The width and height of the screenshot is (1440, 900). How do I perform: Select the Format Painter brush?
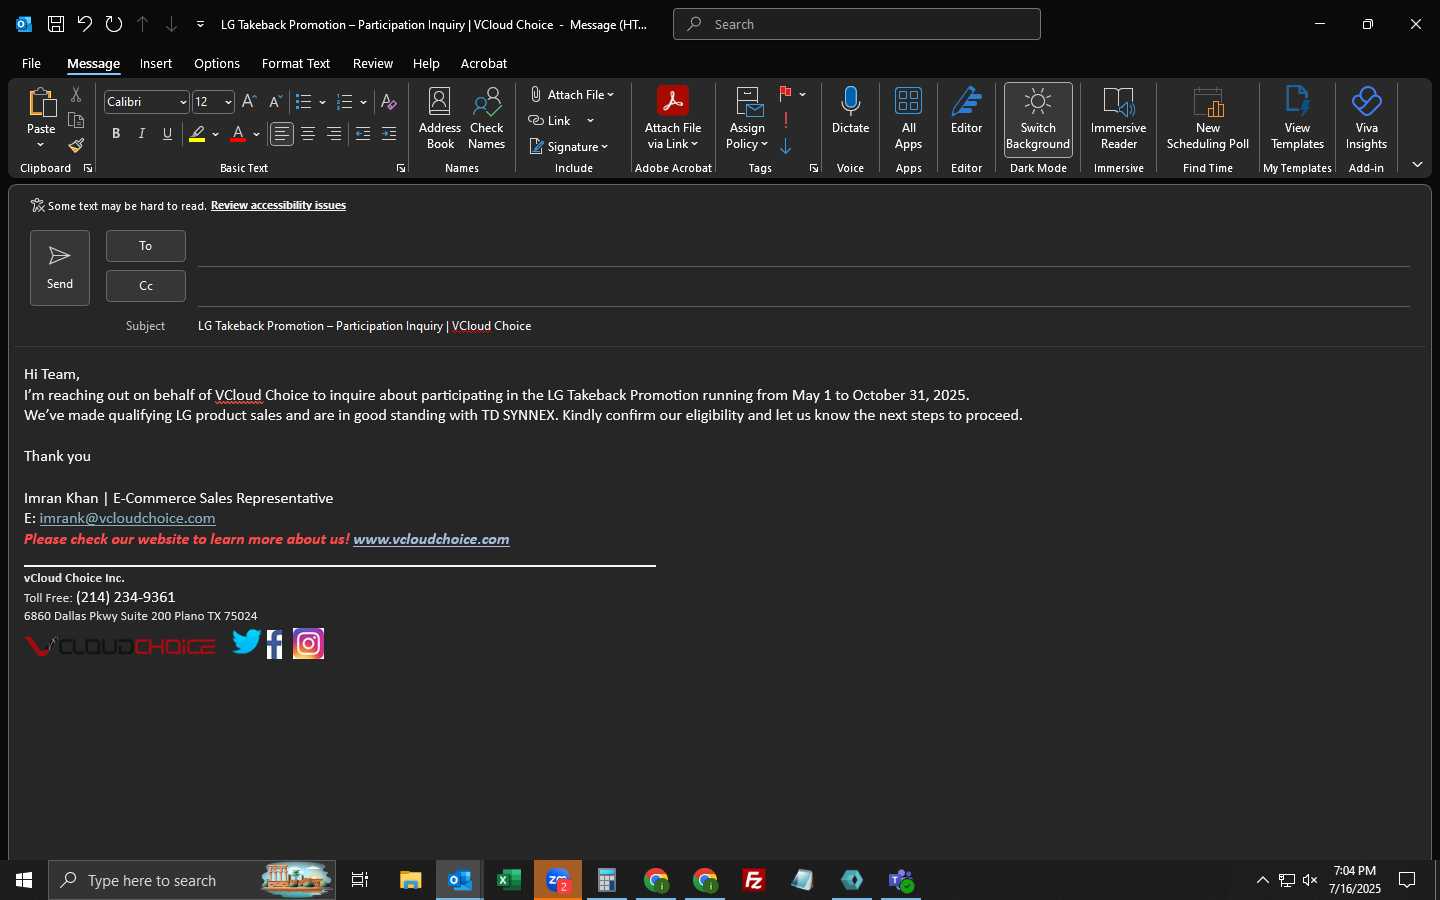tap(76, 146)
